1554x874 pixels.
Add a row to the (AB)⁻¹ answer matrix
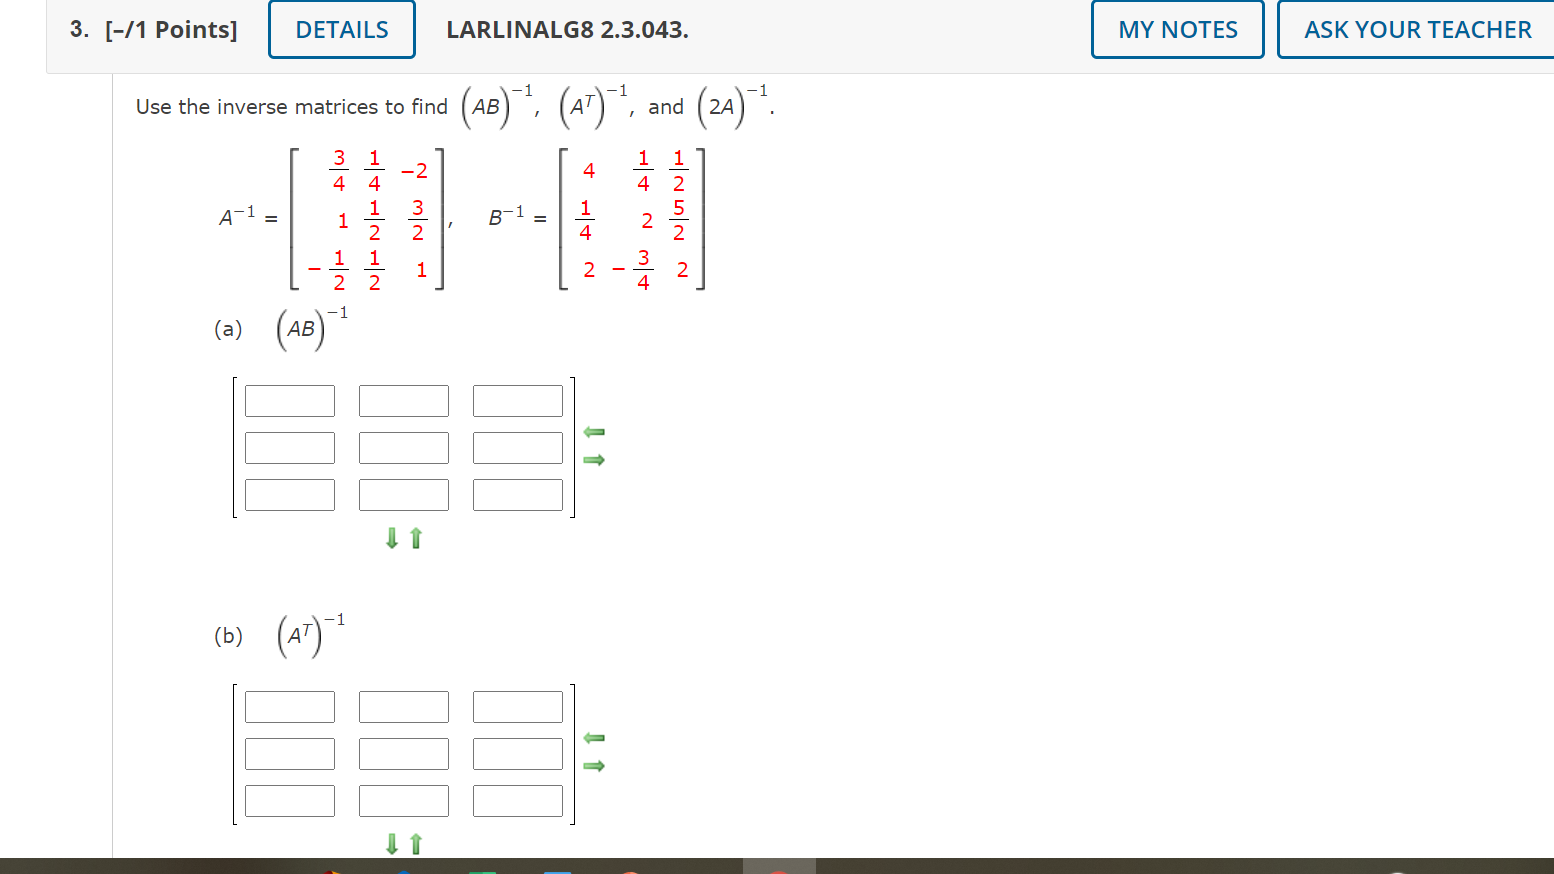click(391, 538)
